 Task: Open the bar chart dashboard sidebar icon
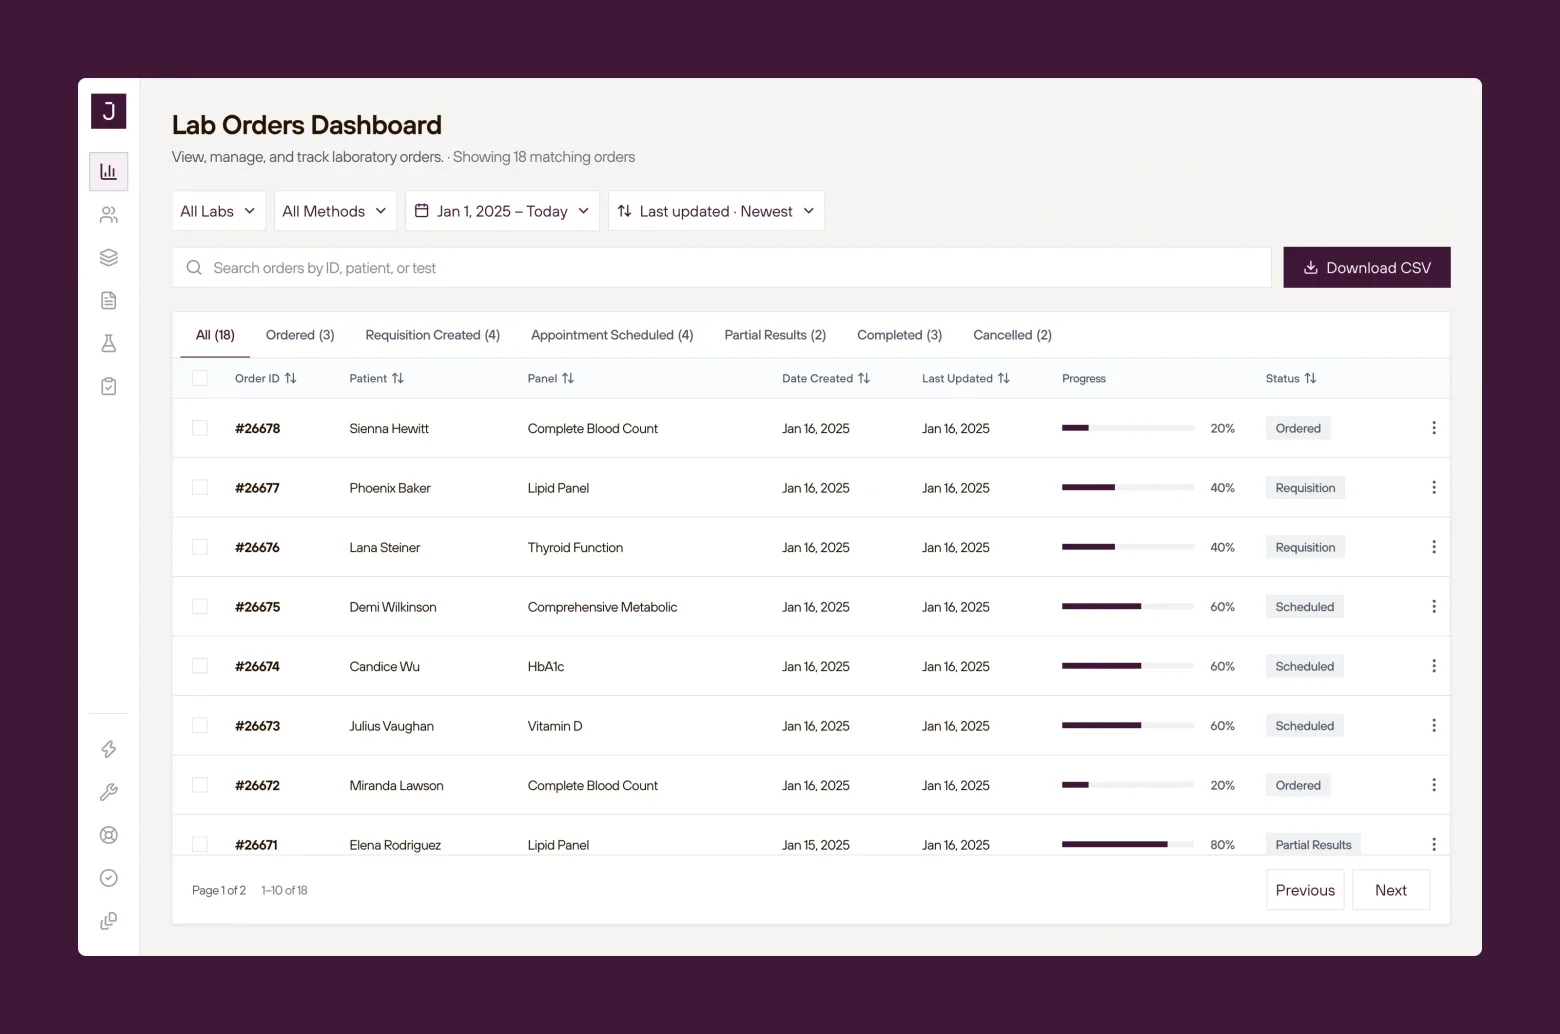click(x=109, y=172)
